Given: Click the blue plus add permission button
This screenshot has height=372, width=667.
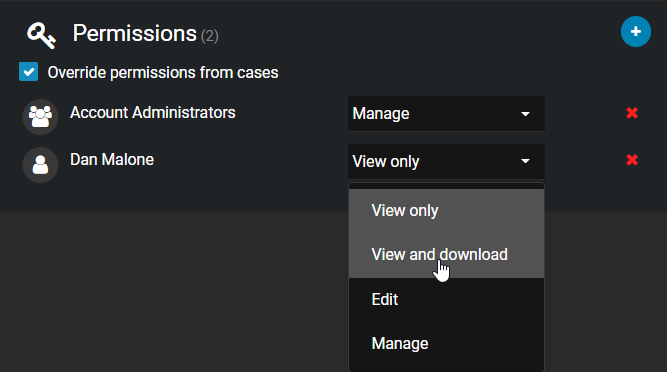Looking at the screenshot, I should point(636,31).
